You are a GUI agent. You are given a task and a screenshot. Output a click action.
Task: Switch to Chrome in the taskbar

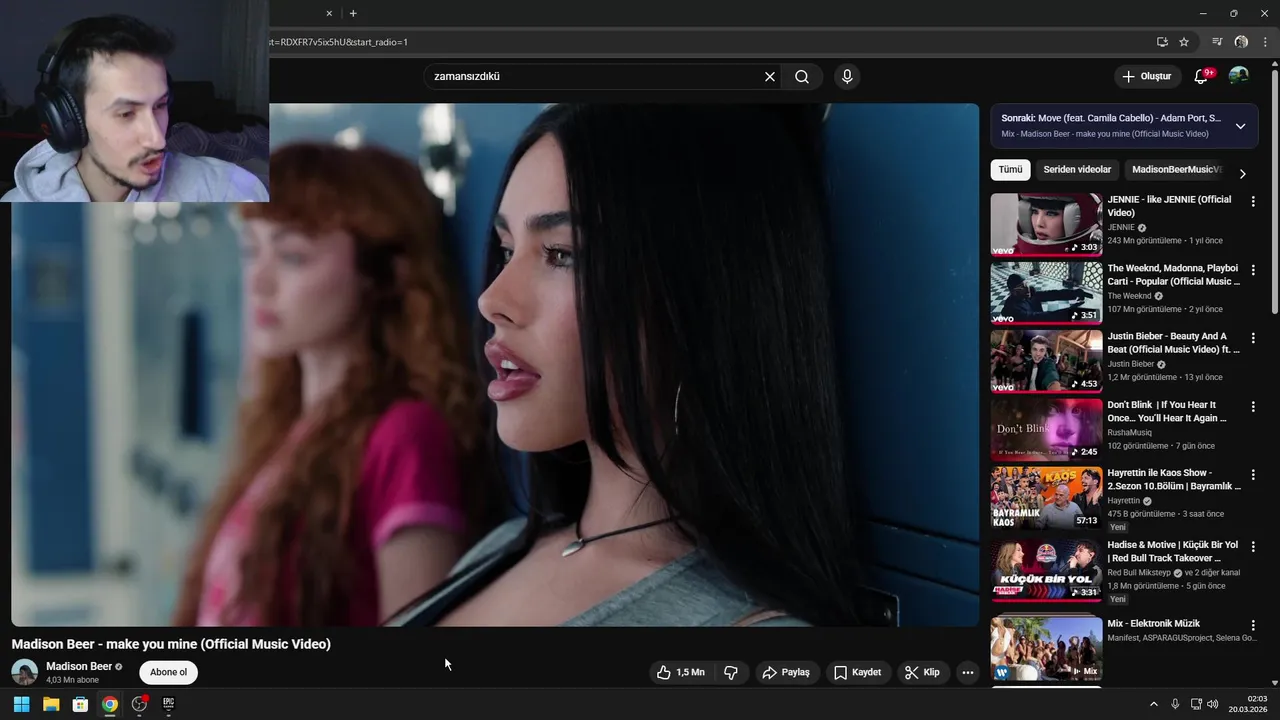point(110,704)
